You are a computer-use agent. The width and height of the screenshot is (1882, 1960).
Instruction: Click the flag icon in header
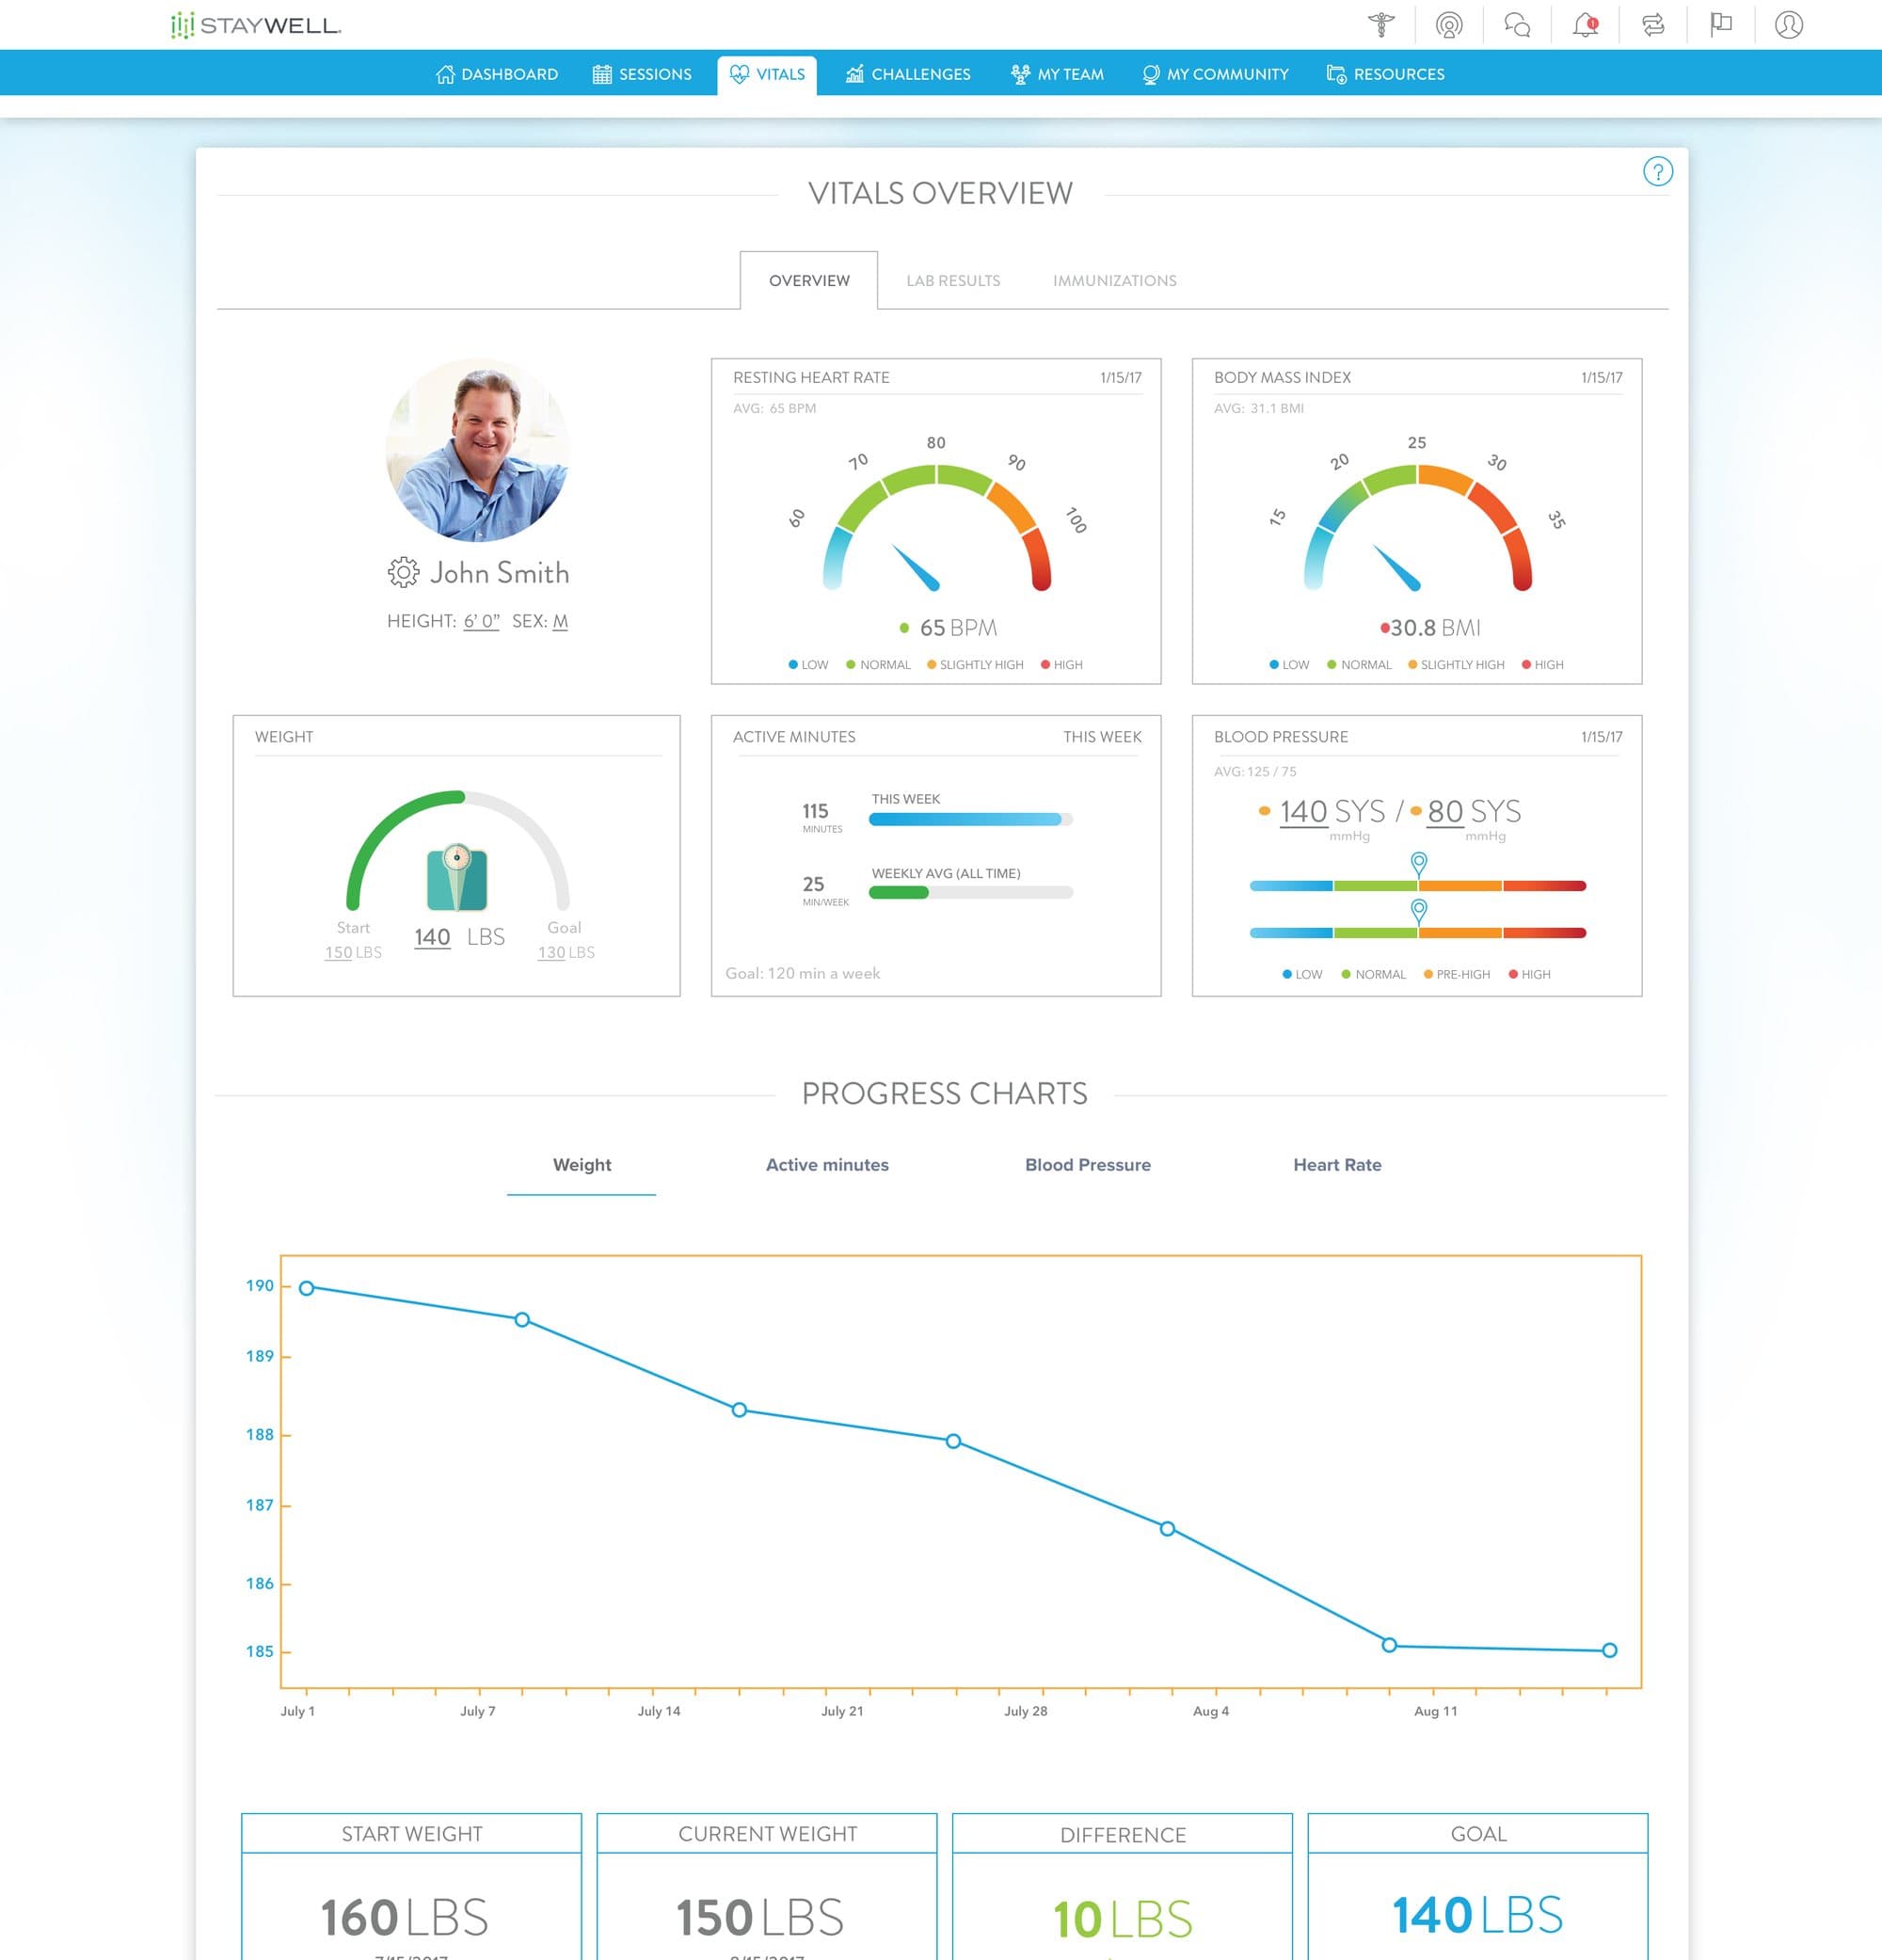point(1721,25)
